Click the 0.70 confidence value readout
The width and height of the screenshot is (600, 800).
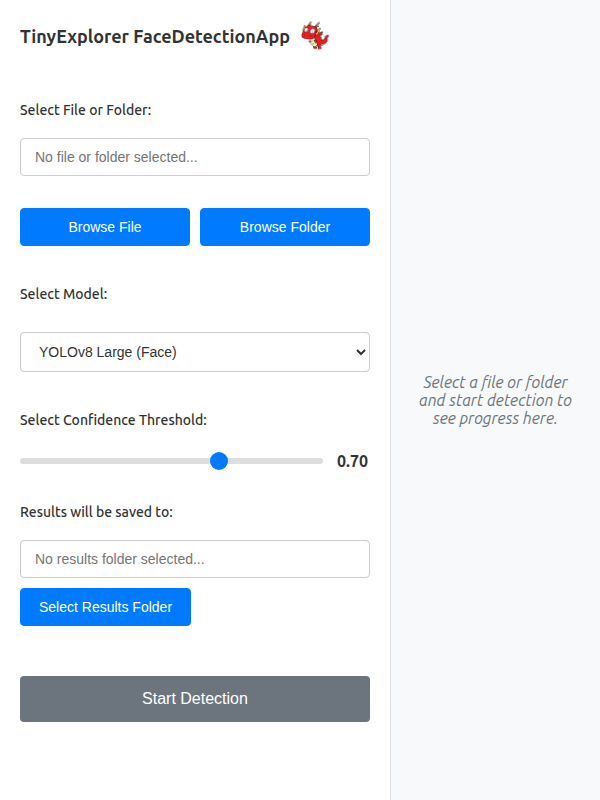coord(352,461)
